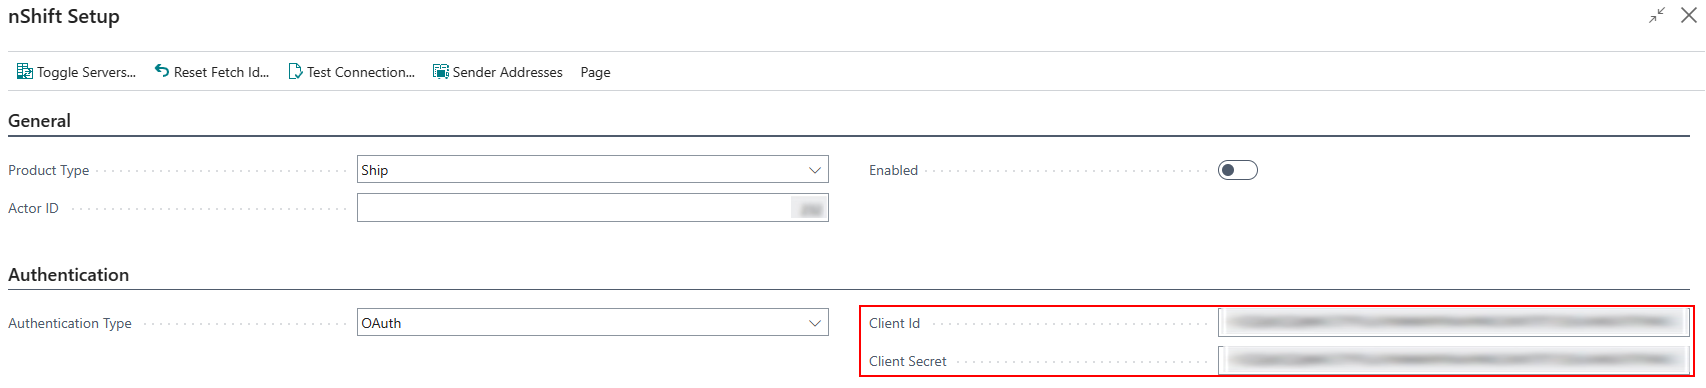This screenshot has width=1706, height=388.
Task: Focus the Client Secret text field
Action: (x=1454, y=361)
